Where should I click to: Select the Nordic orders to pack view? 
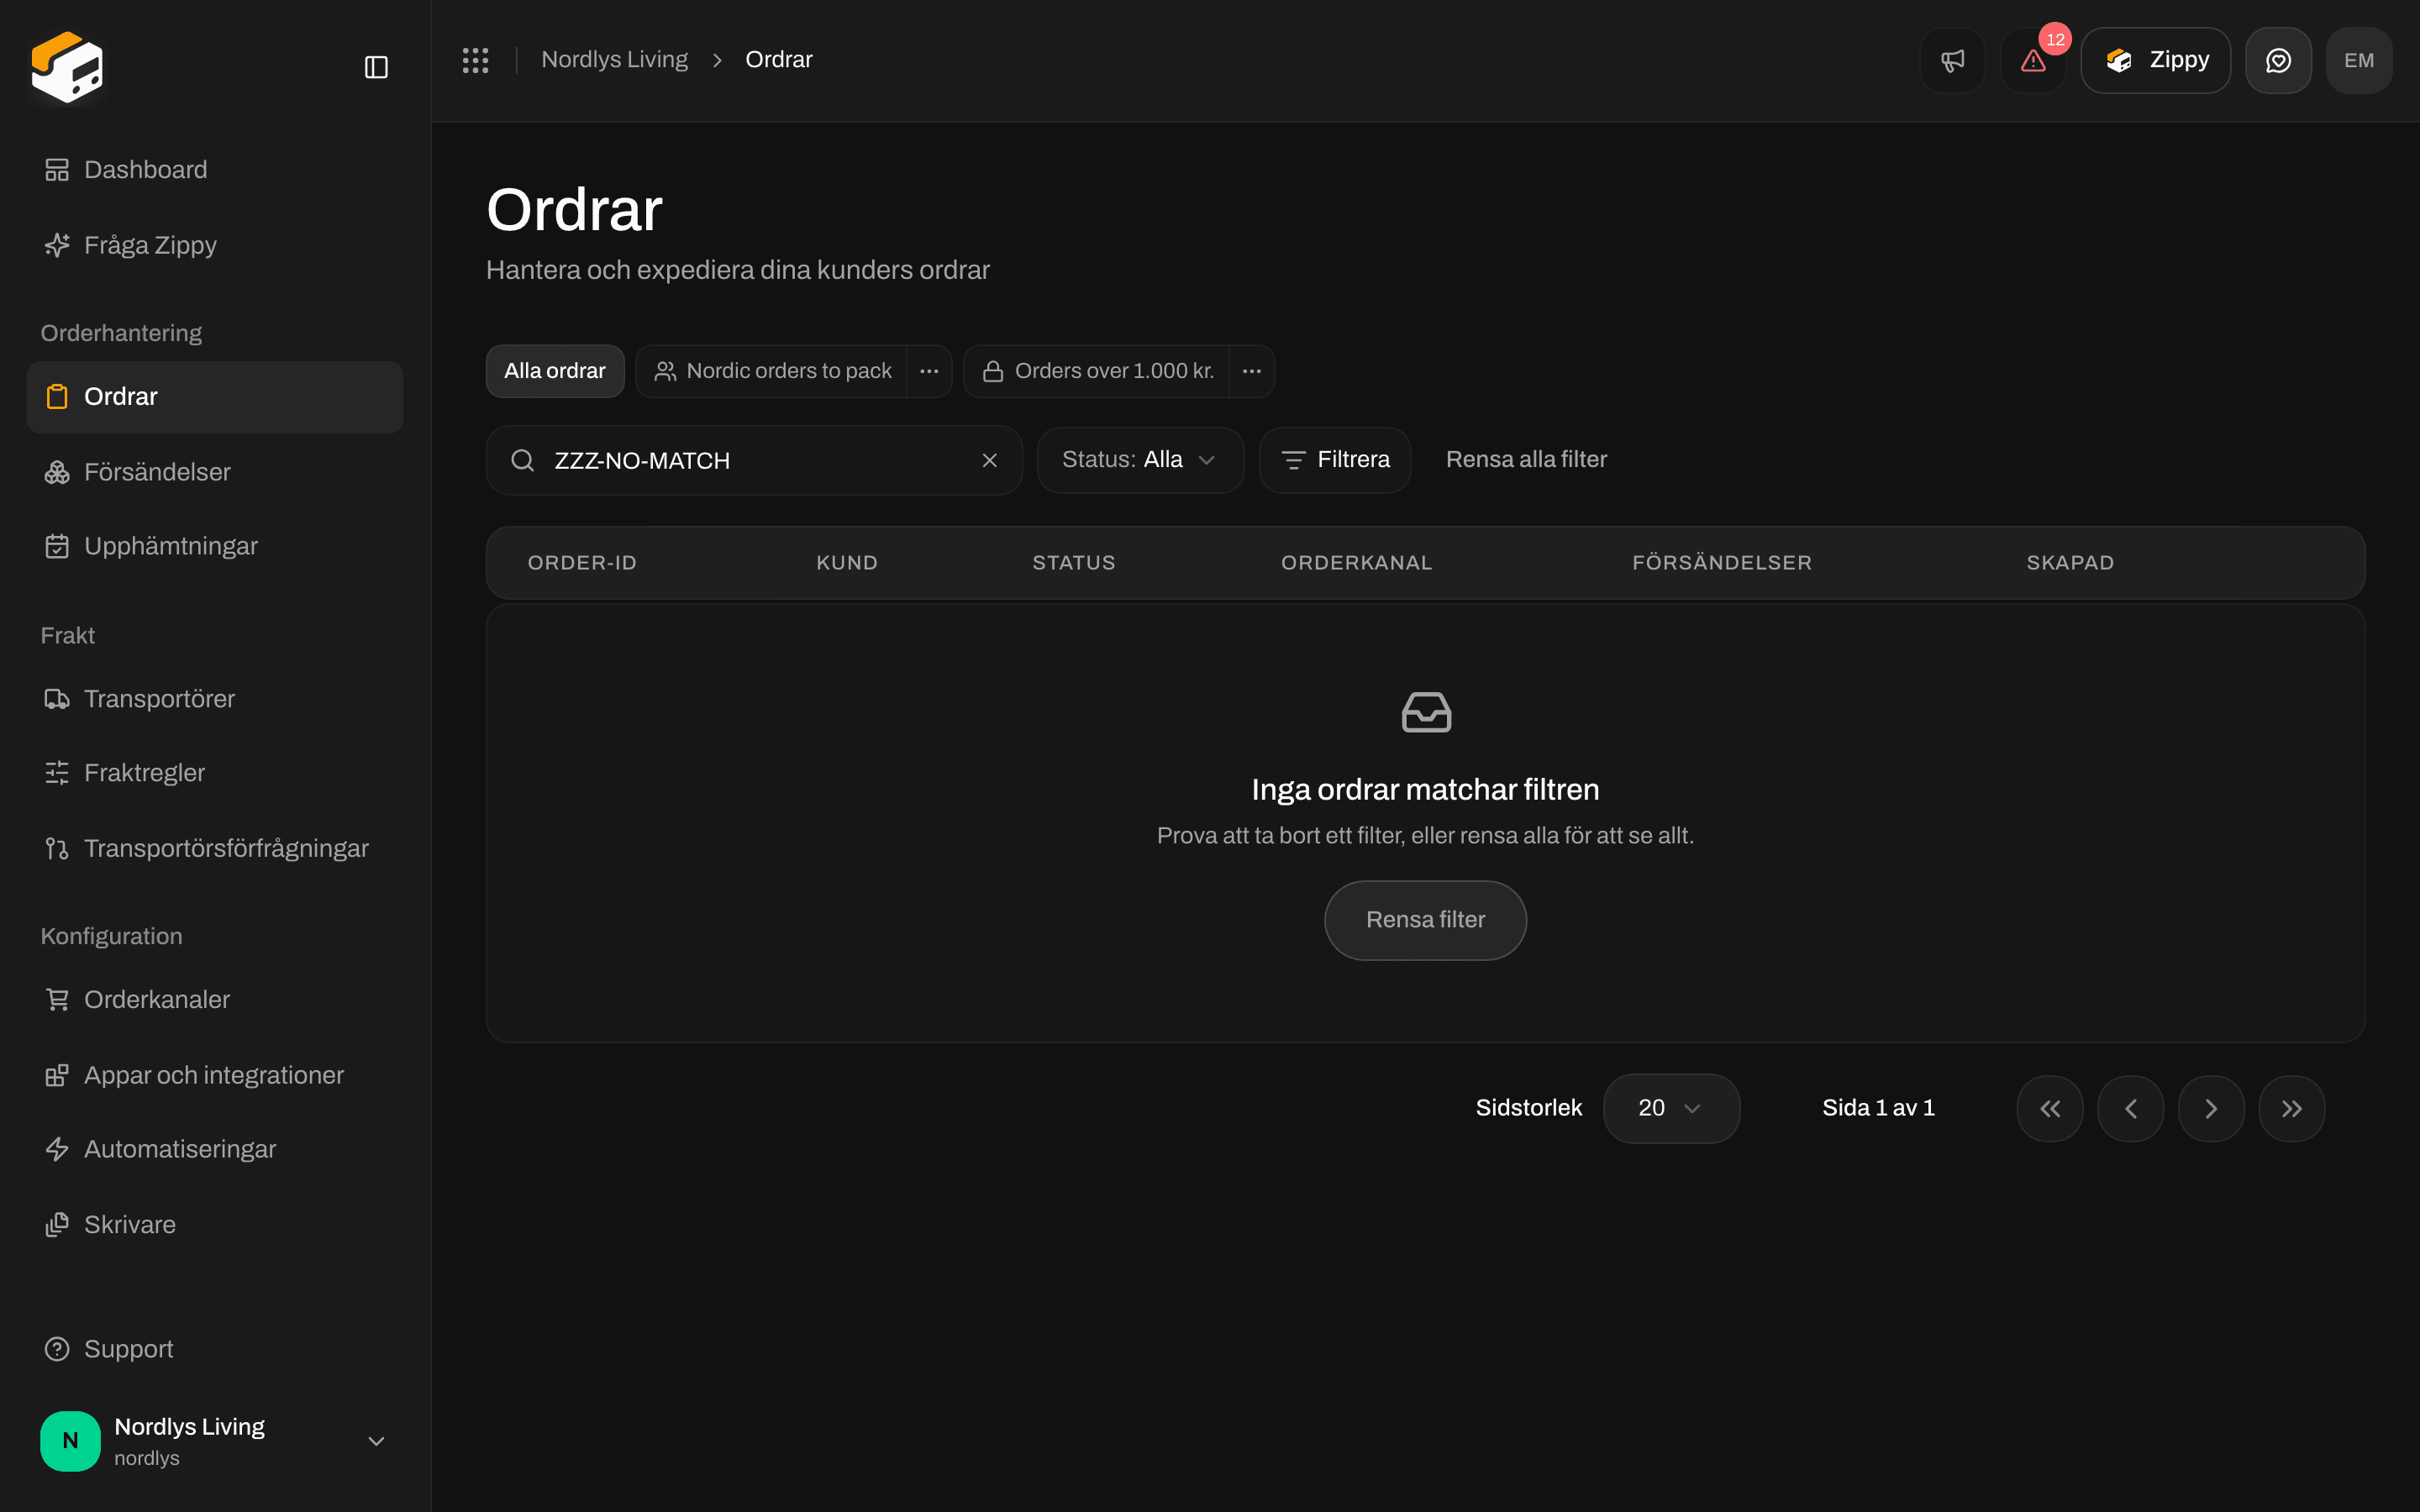(x=772, y=371)
